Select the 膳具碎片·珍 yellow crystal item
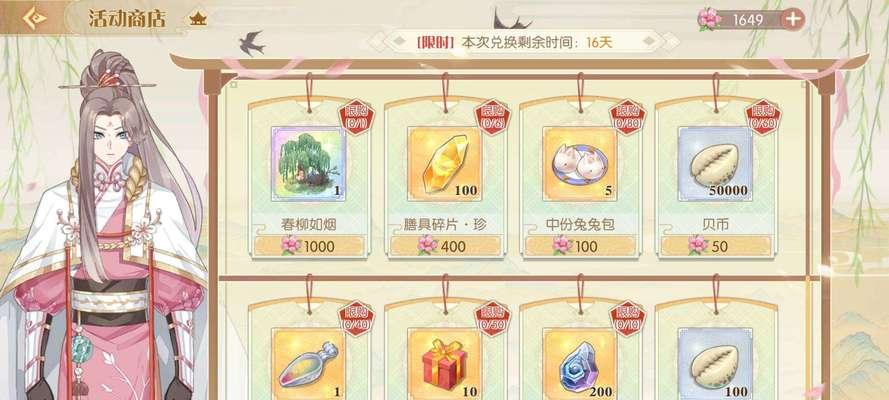889x400 pixels. tap(444, 164)
